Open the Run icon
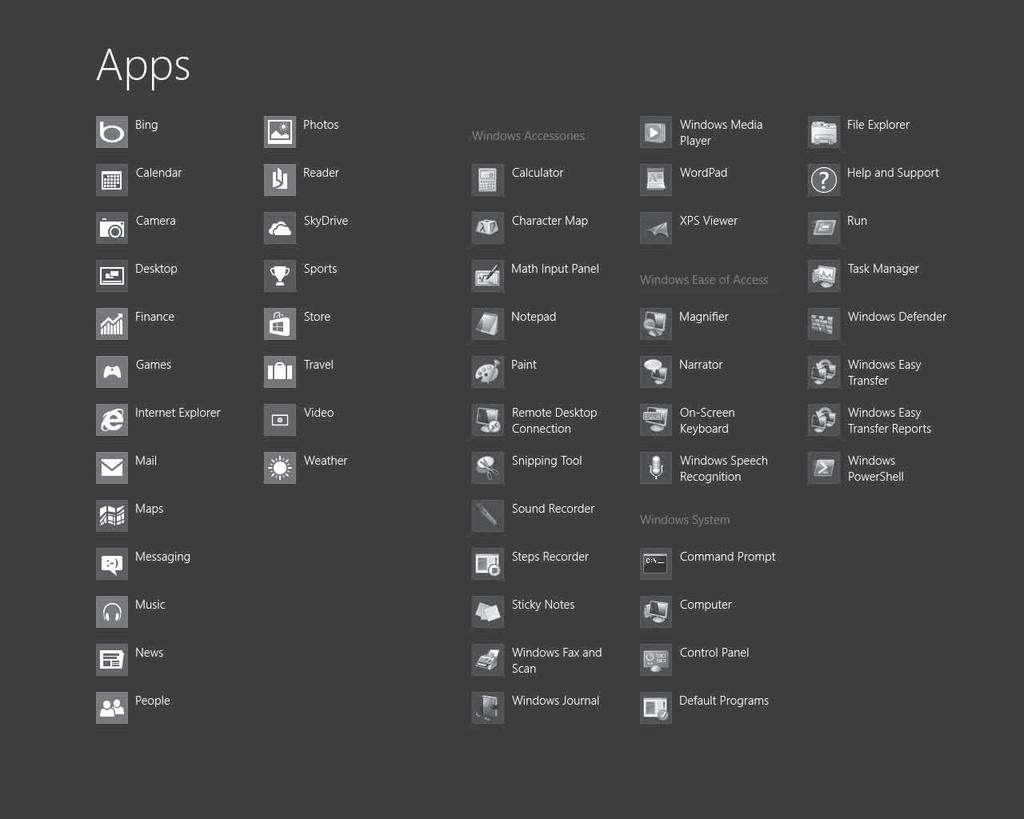The width and height of the screenshot is (1024, 819). pyautogui.click(x=824, y=228)
